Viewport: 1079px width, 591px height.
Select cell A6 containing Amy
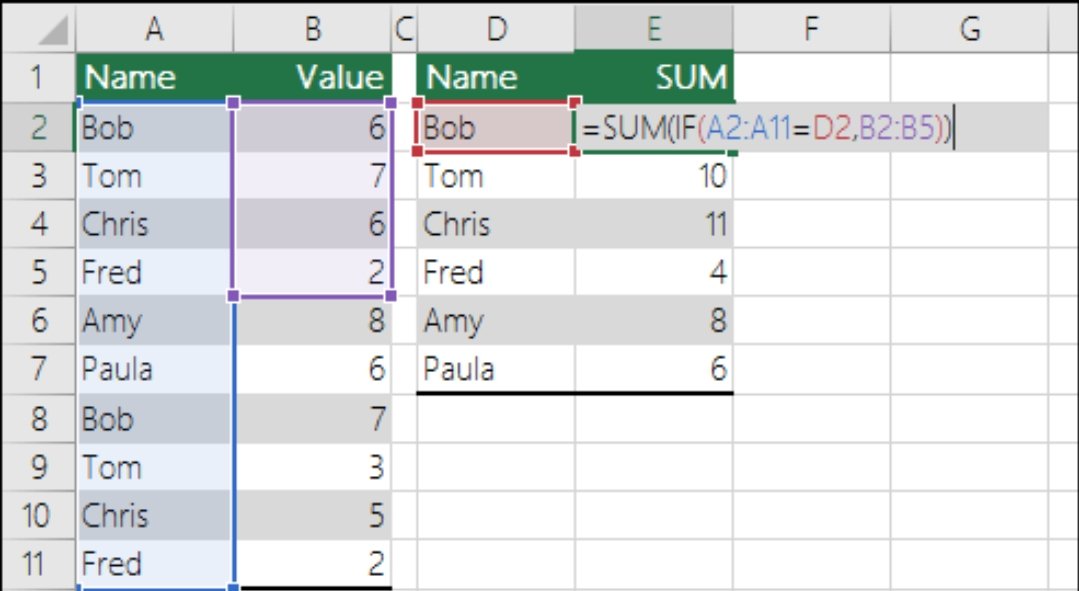click(154, 322)
